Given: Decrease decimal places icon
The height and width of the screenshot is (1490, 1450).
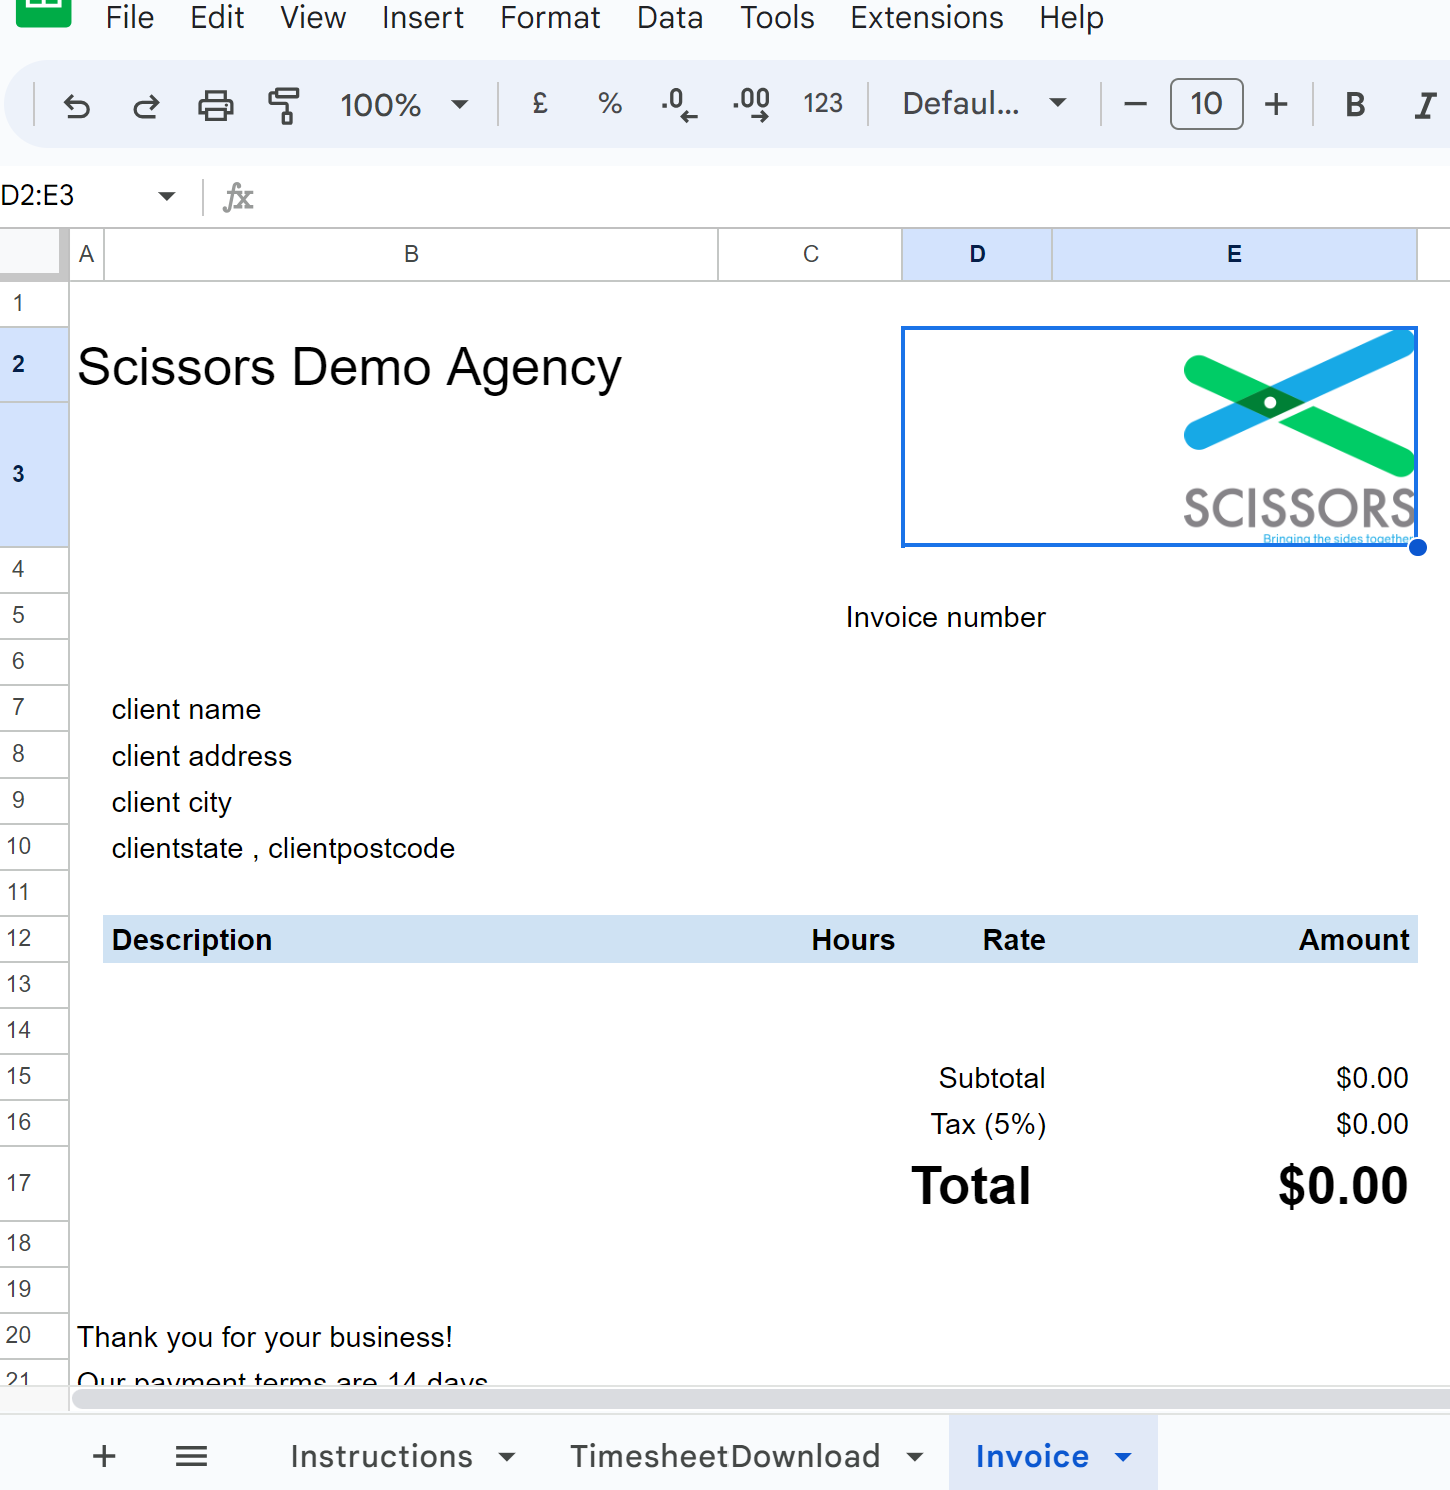Looking at the screenshot, I should [679, 104].
